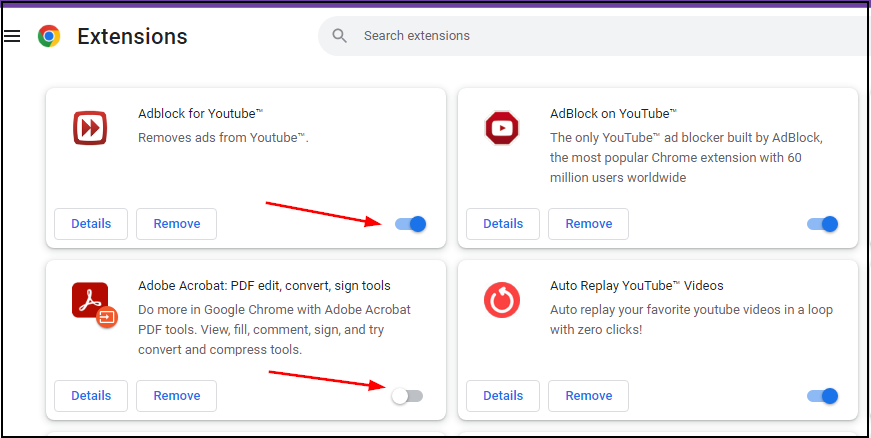Screen dimensions: 871x438
Task: Click the AdBlock on YouTube stop-sign icon
Action: point(502,128)
